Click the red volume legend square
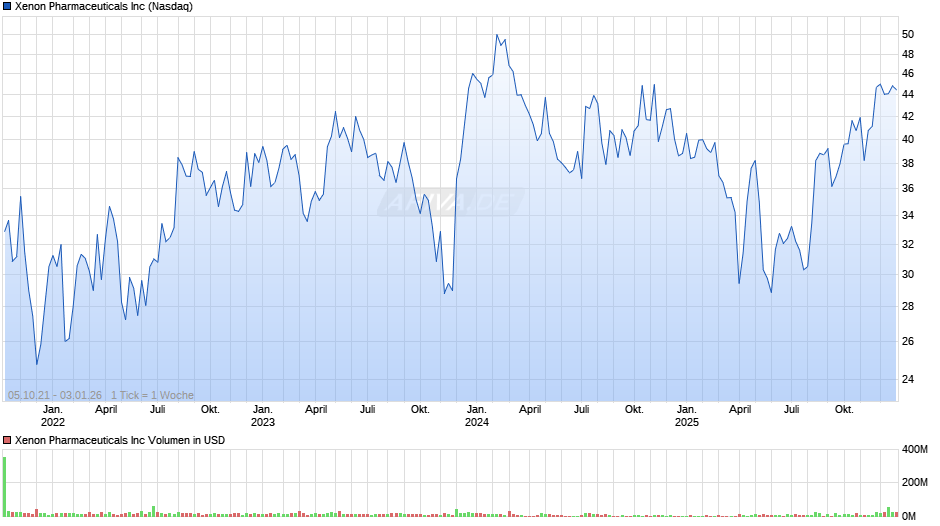This screenshot has height=526, width=940. [7, 440]
